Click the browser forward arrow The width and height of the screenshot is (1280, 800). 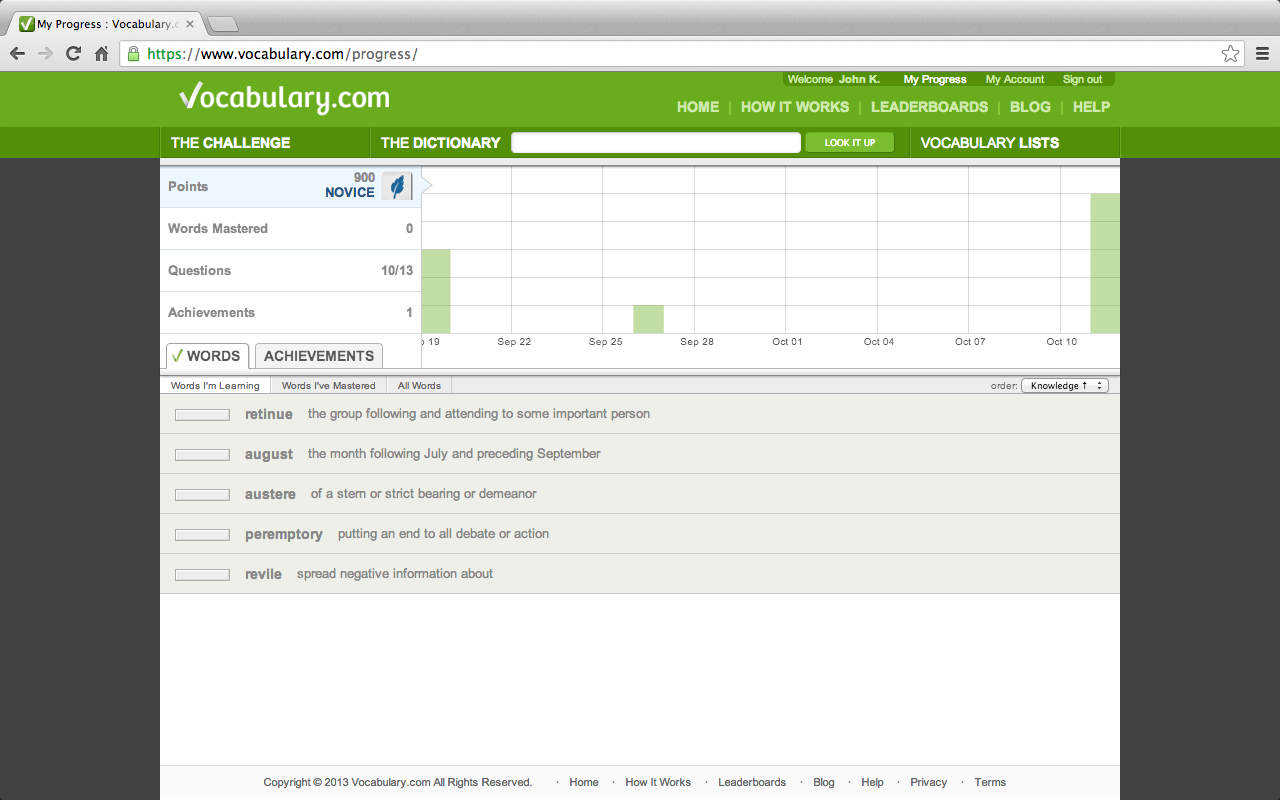(x=45, y=54)
